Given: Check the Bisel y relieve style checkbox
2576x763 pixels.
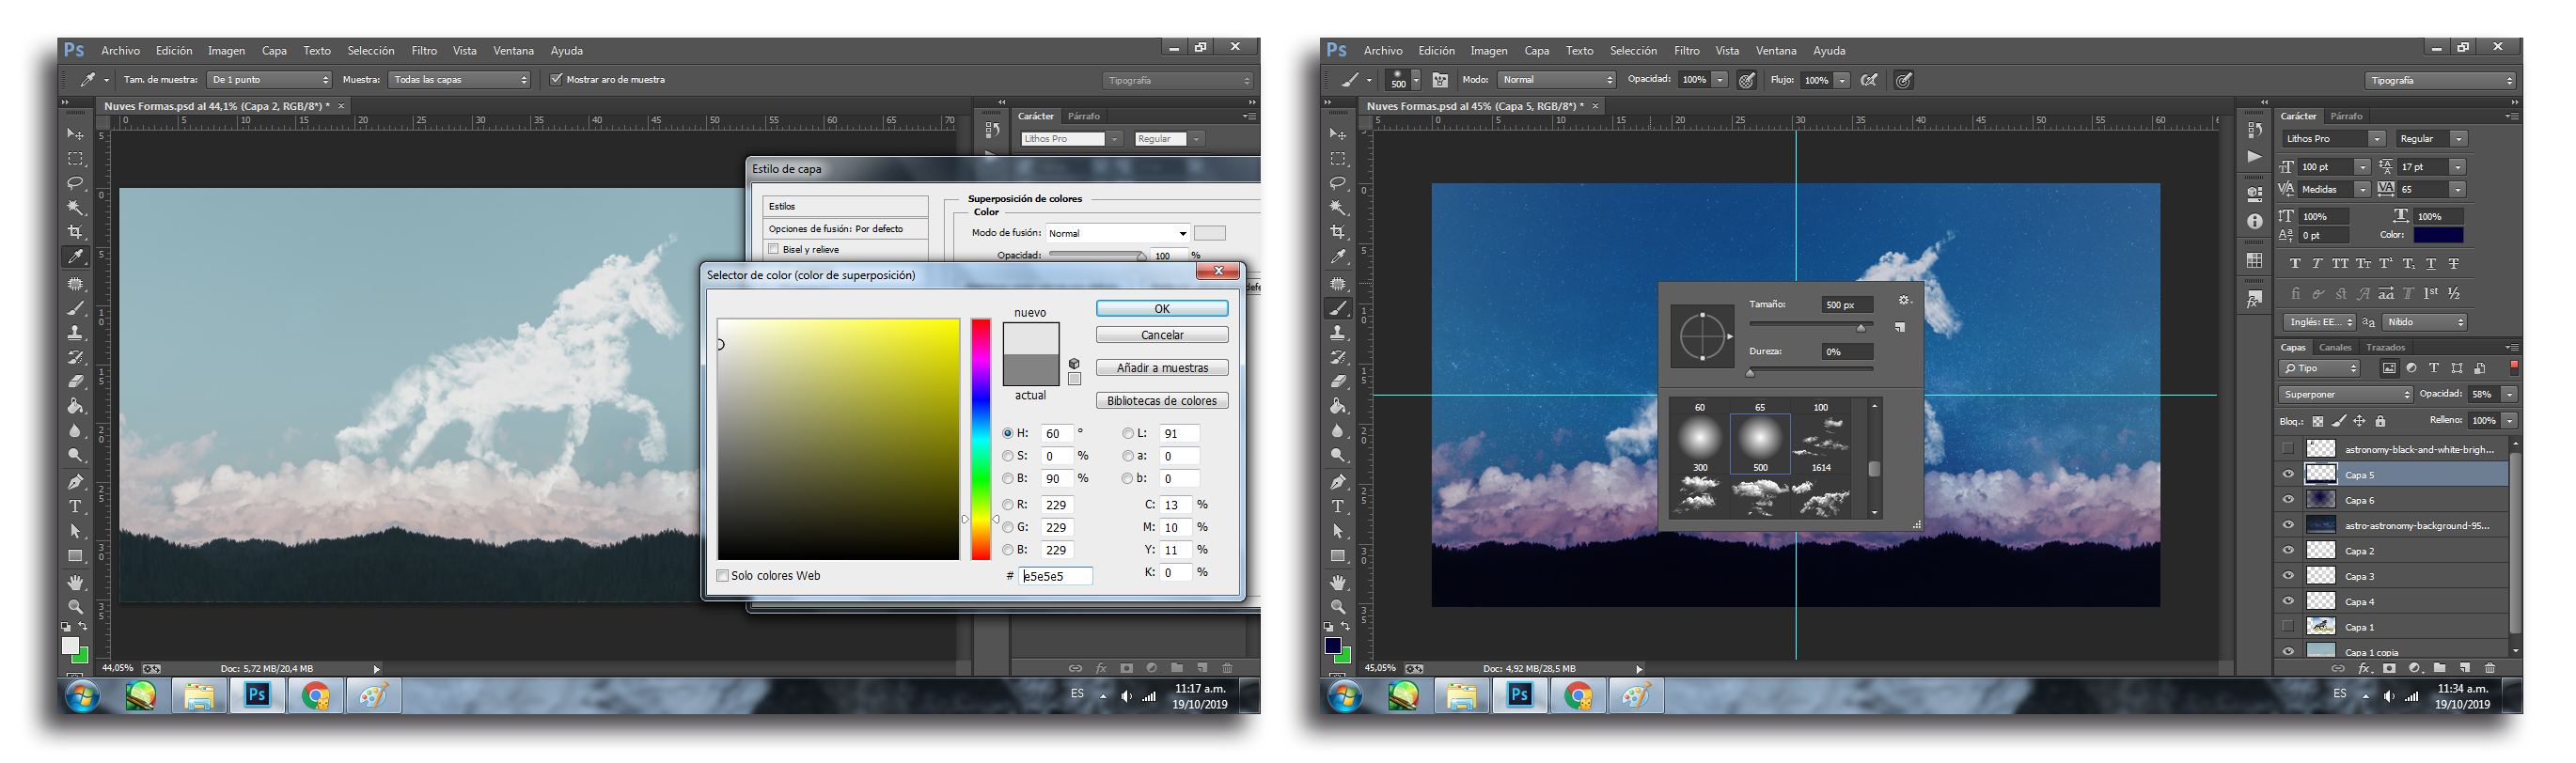Looking at the screenshot, I should (773, 249).
